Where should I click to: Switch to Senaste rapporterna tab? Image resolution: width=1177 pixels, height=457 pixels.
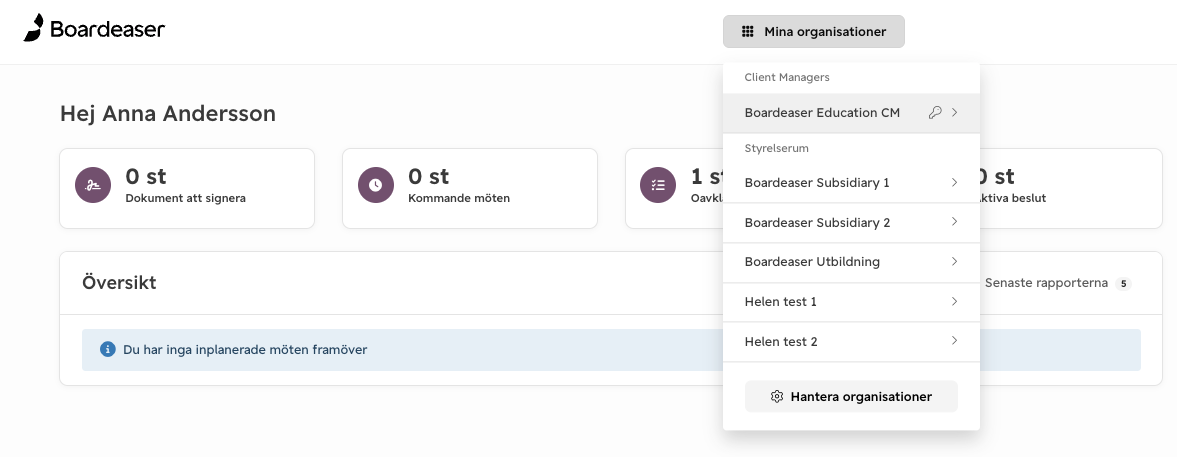tap(1058, 283)
